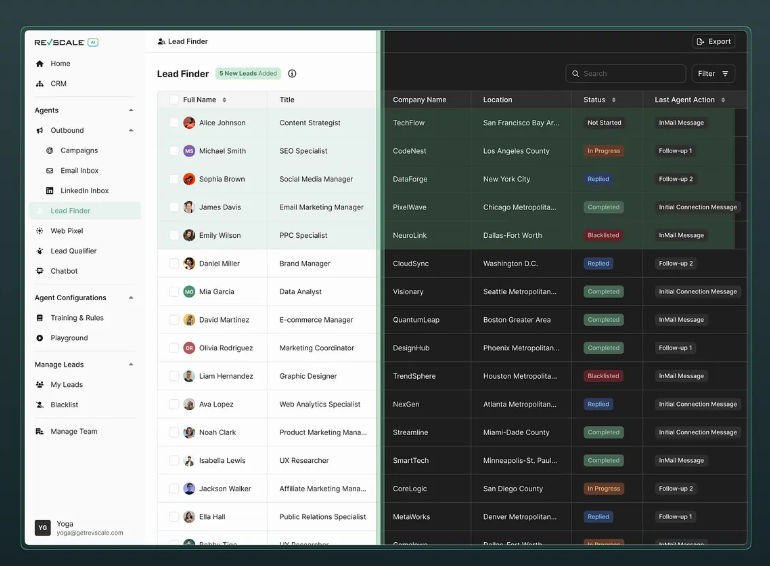Check the box next to Ava Lopez
Image resolution: width=770 pixels, height=566 pixels.
coord(173,404)
